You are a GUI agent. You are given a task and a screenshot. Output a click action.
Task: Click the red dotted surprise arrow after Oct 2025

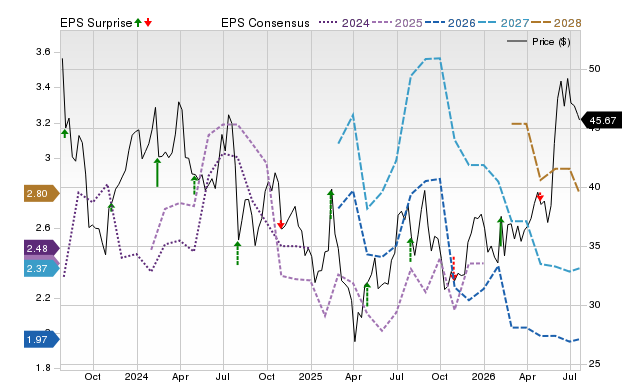click(453, 268)
